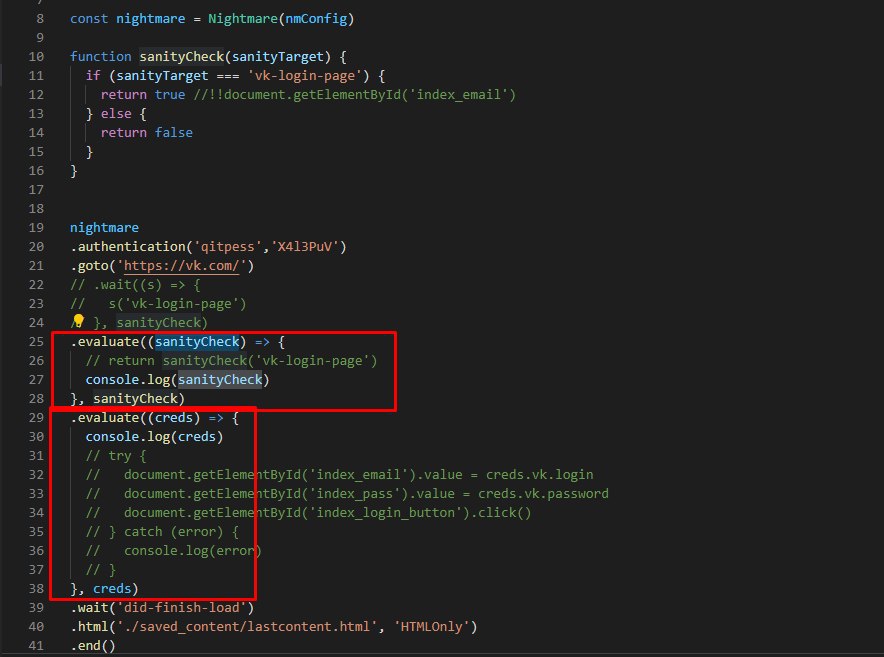The image size is (884, 657).
Task: Click 'creds.vk.login' on line 32
Action: tap(540, 475)
